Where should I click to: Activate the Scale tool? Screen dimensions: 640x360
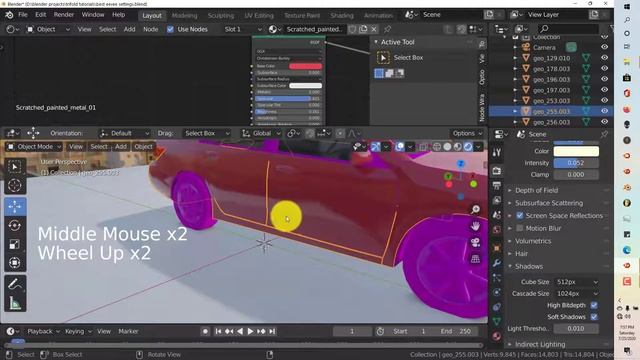coord(15,244)
